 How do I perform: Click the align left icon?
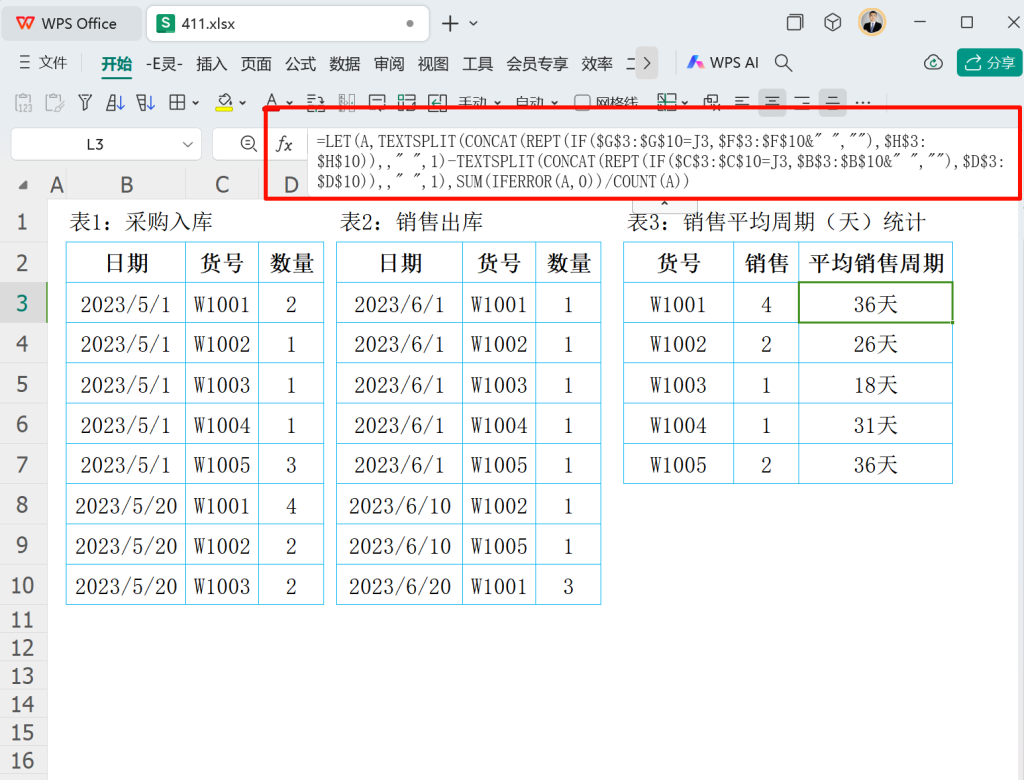point(742,103)
